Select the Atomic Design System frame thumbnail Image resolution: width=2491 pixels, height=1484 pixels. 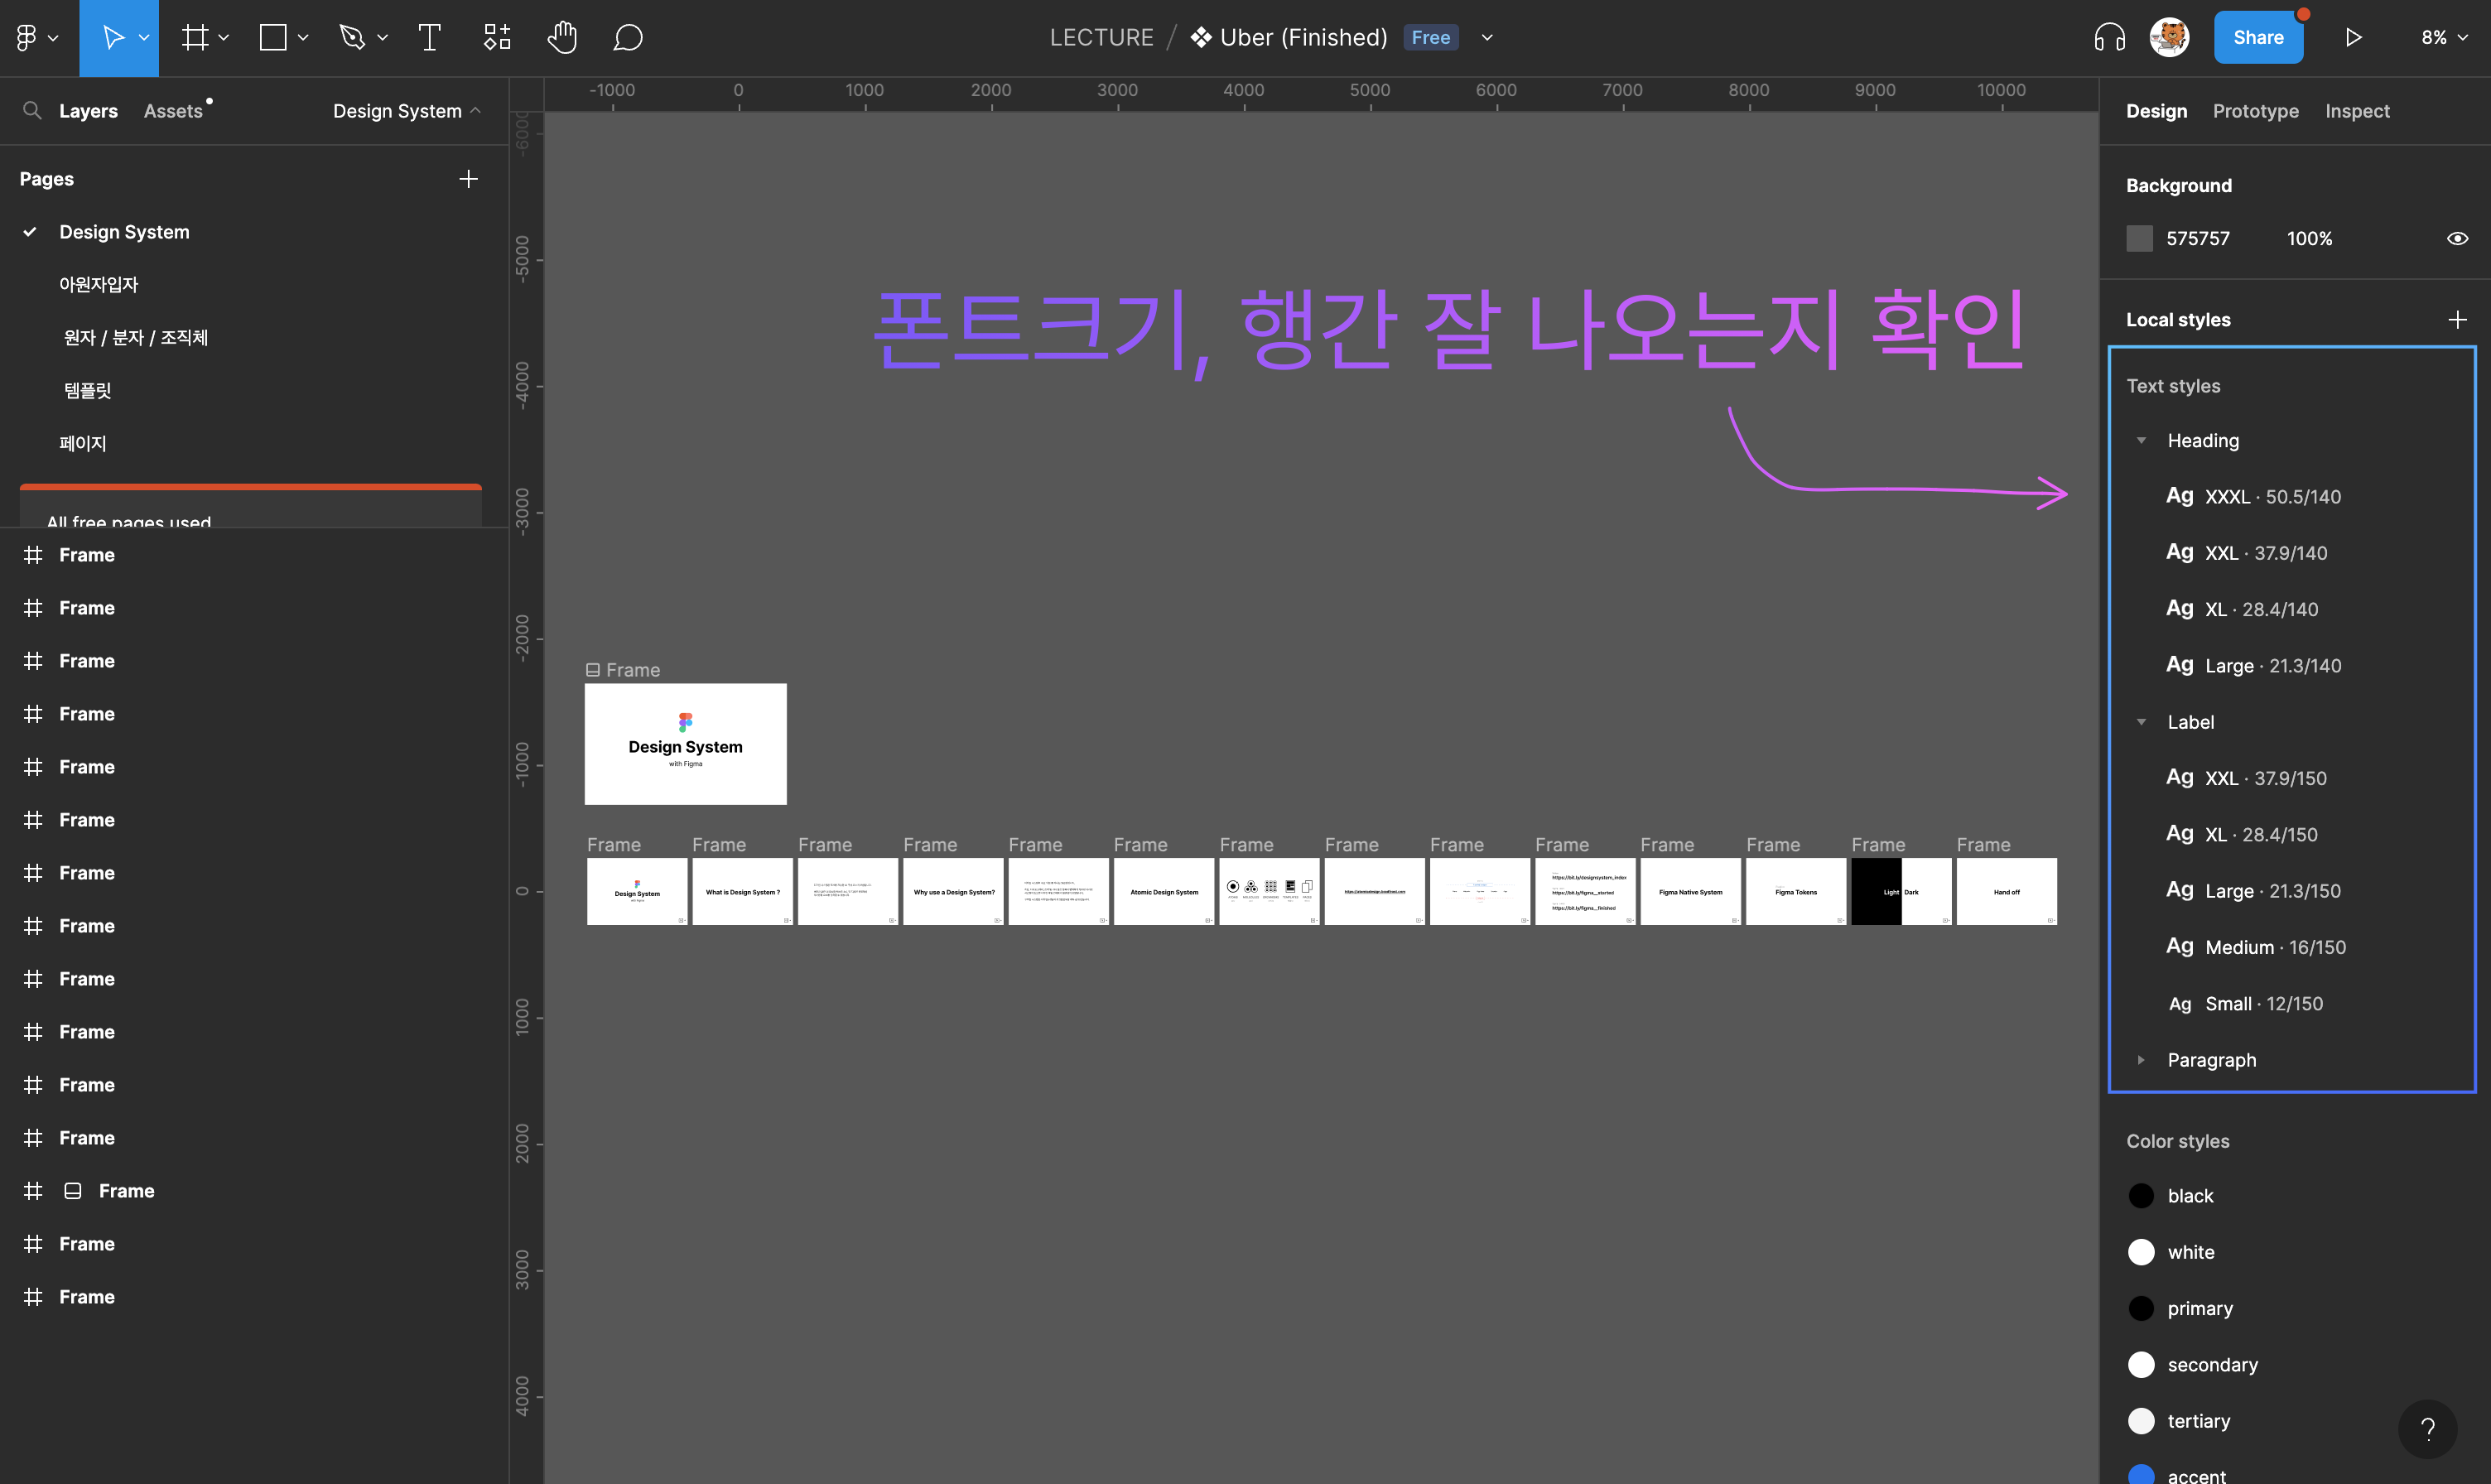coord(1164,891)
